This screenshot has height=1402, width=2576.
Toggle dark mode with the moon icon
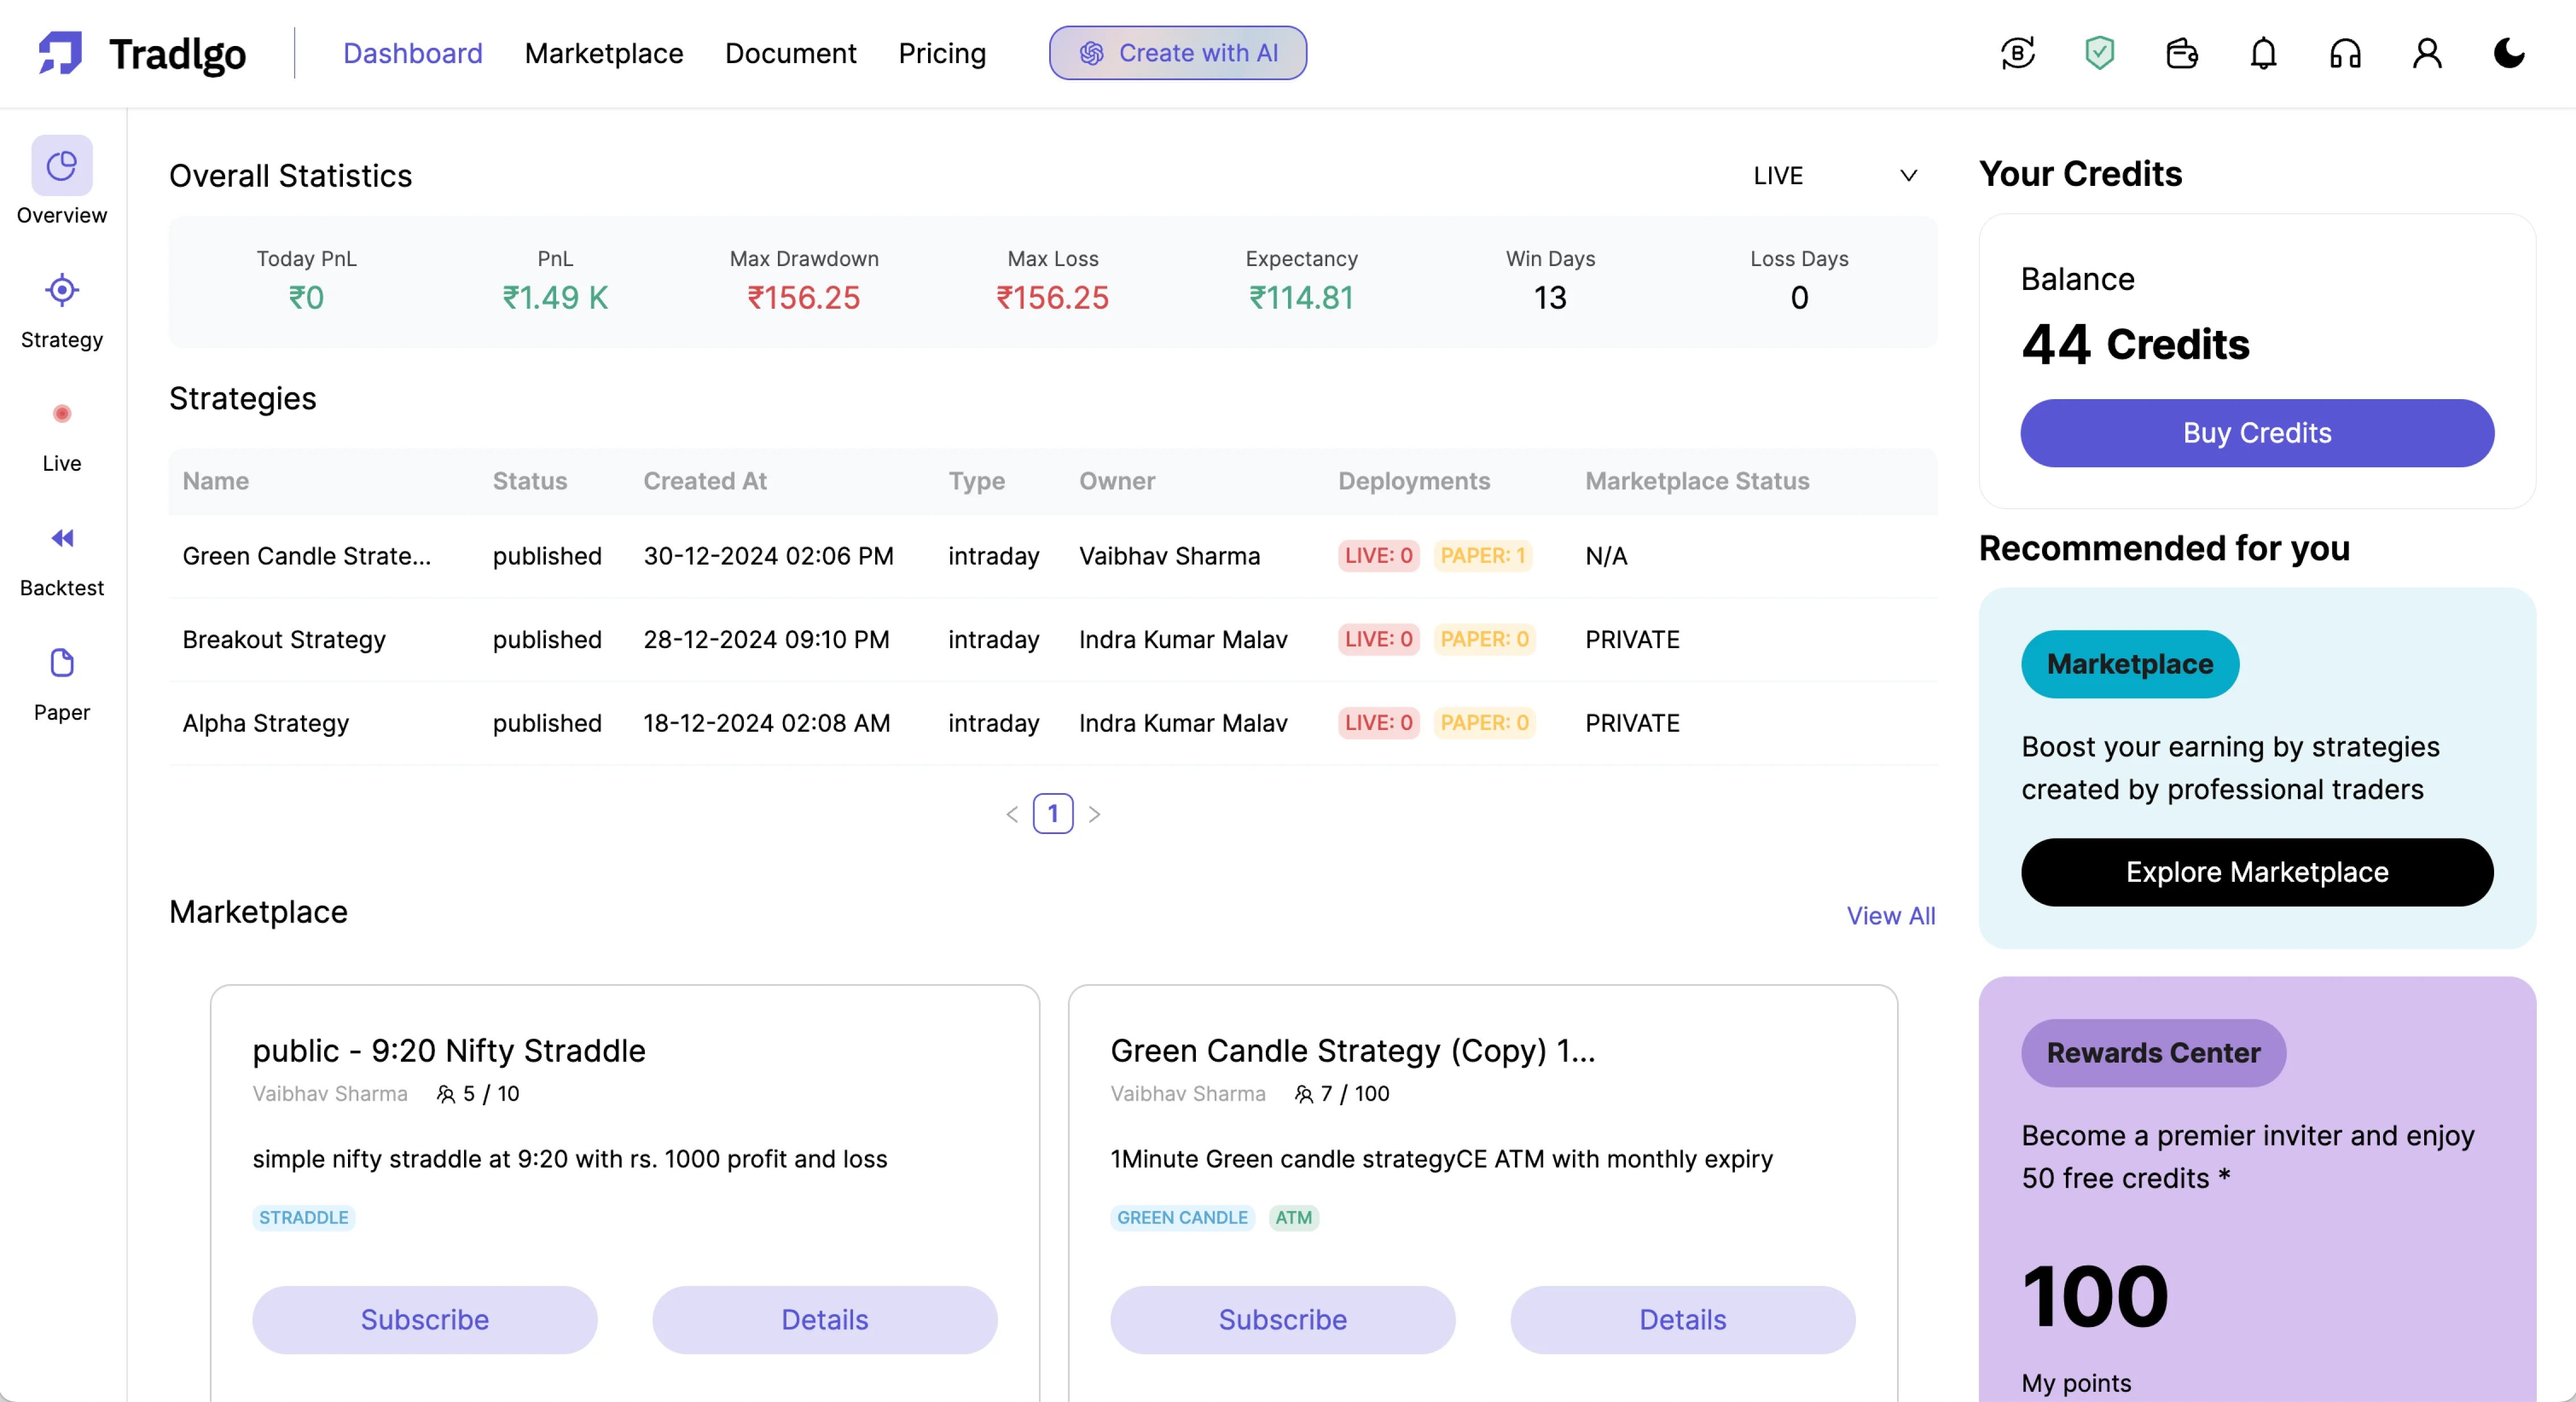[2508, 53]
